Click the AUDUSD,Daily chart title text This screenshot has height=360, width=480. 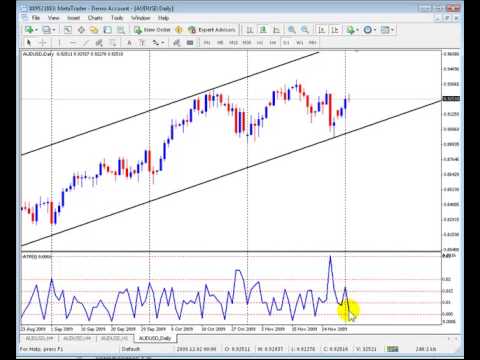38,54
